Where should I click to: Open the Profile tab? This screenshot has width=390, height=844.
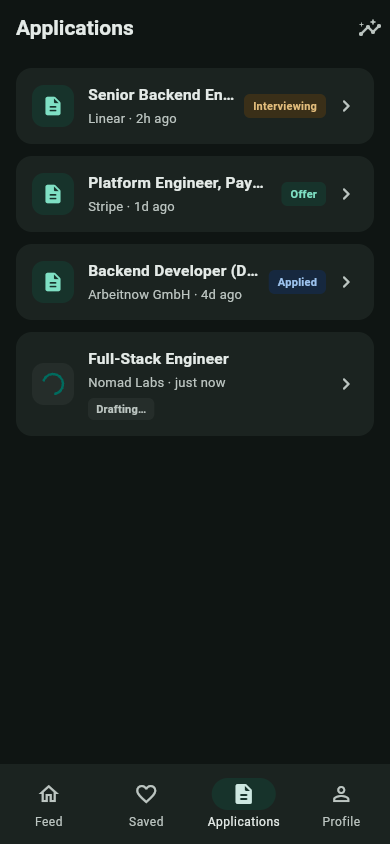tap(341, 805)
